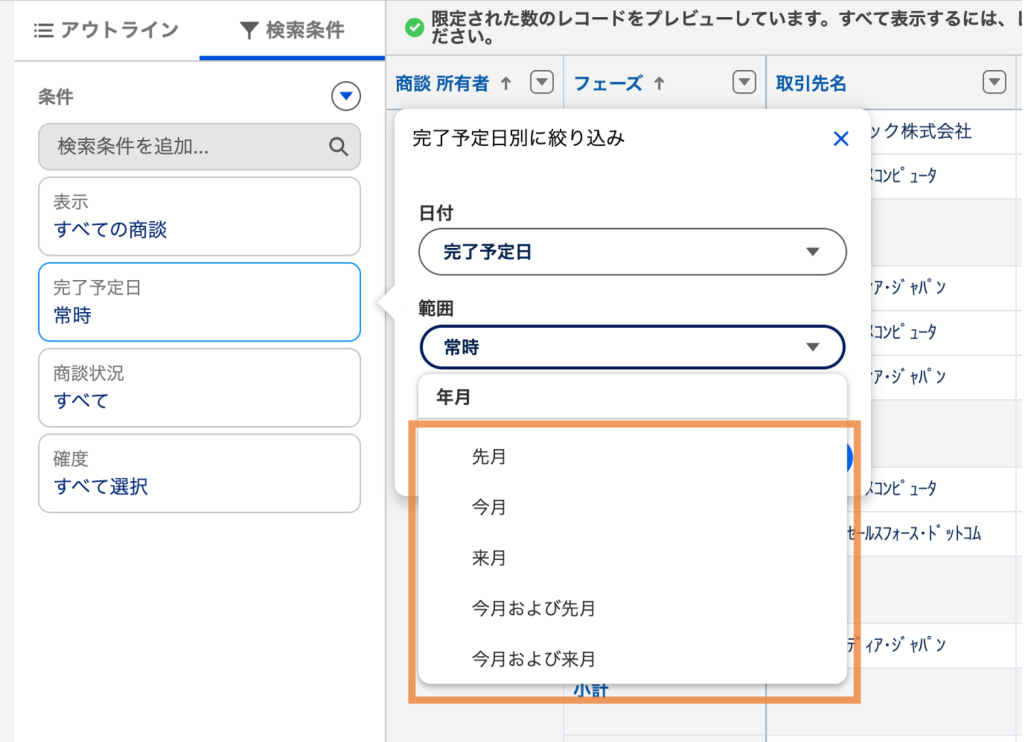This screenshot has height=742, width=1024.
Task: Select 先月 from the range list
Action: [x=489, y=457]
